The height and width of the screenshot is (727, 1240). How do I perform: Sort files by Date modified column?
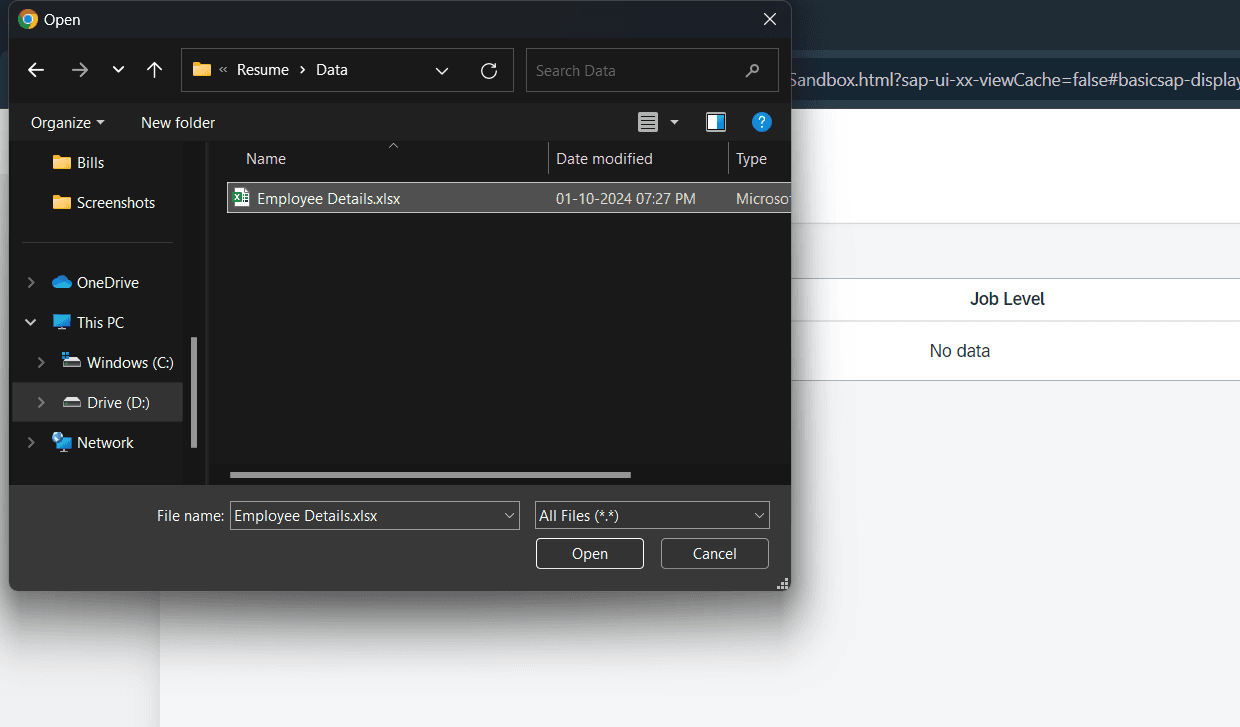604,158
